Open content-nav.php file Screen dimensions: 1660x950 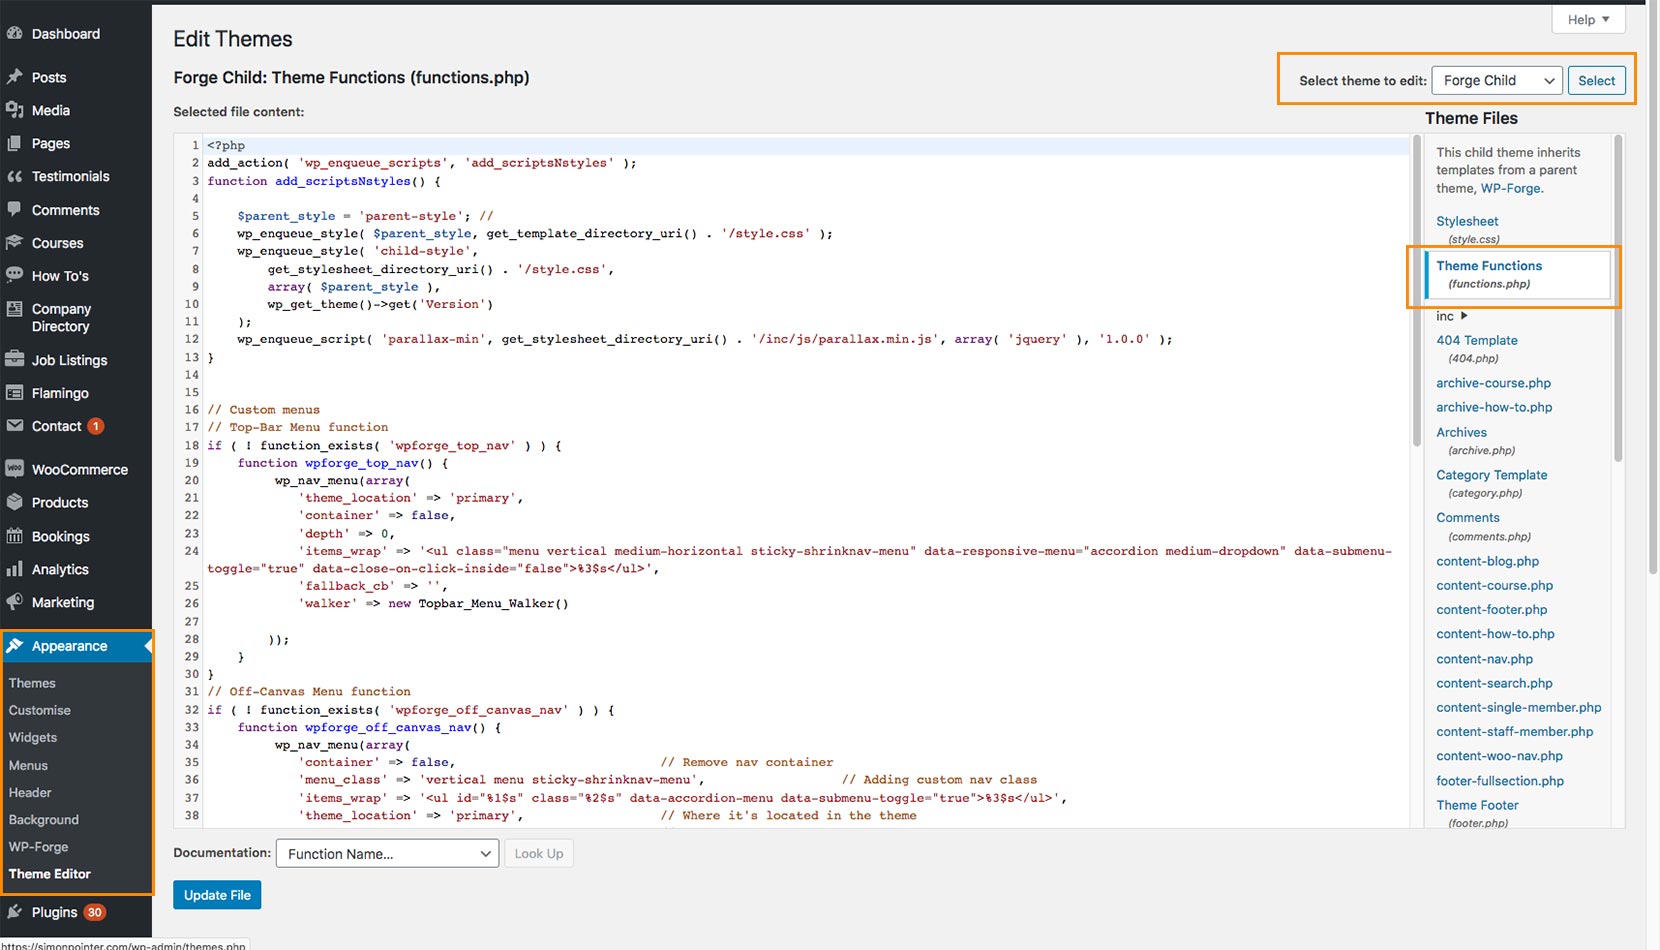click(x=1484, y=659)
